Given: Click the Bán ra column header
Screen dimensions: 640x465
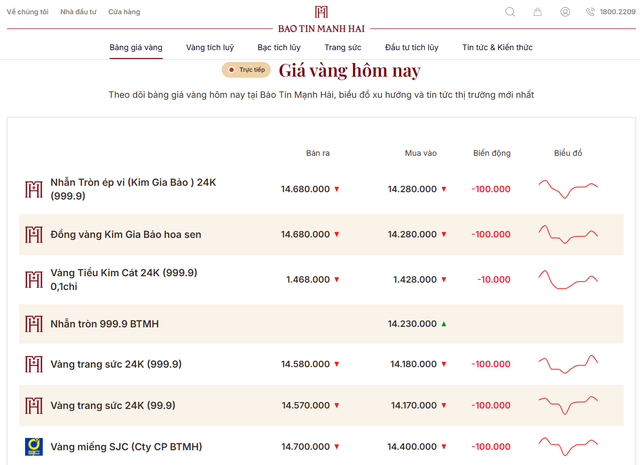Looking at the screenshot, I should point(318,153).
